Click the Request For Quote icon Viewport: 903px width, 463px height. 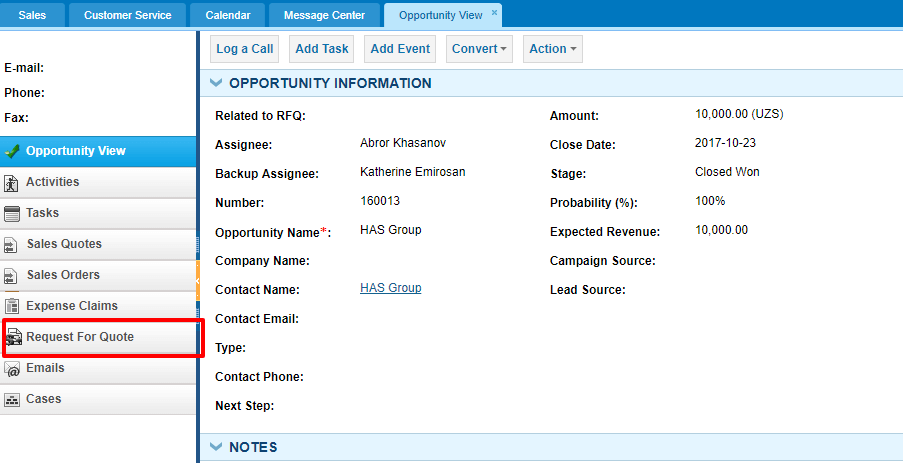click(x=14, y=337)
